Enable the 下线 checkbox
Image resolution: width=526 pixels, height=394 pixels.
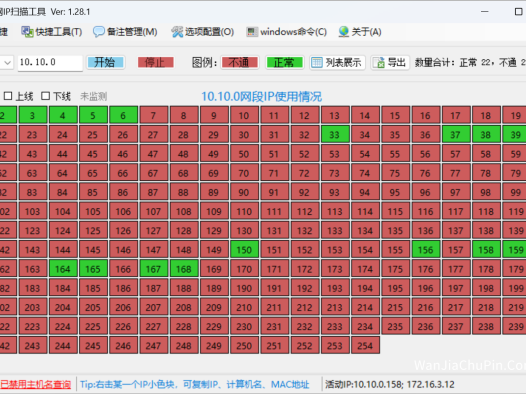[x=46, y=96]
